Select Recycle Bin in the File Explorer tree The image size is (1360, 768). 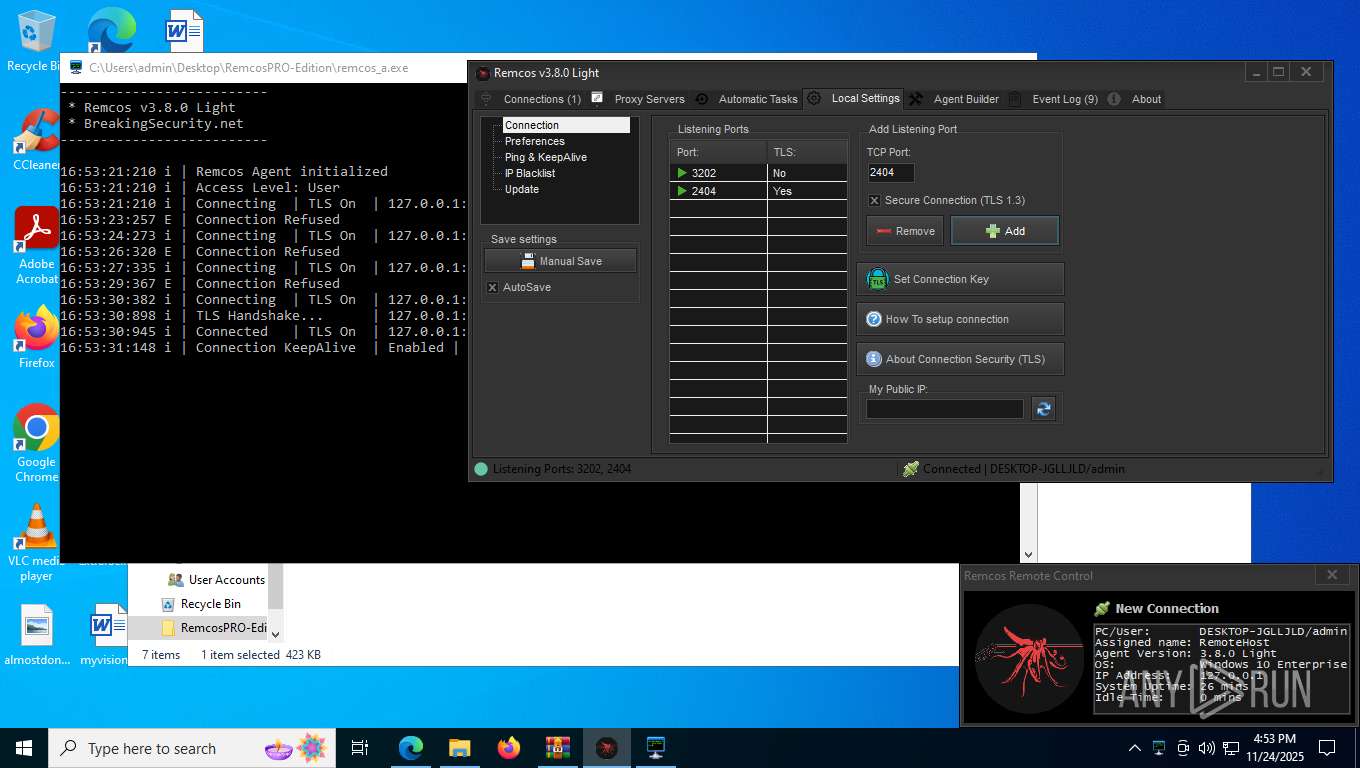click(x=202, y=604)
